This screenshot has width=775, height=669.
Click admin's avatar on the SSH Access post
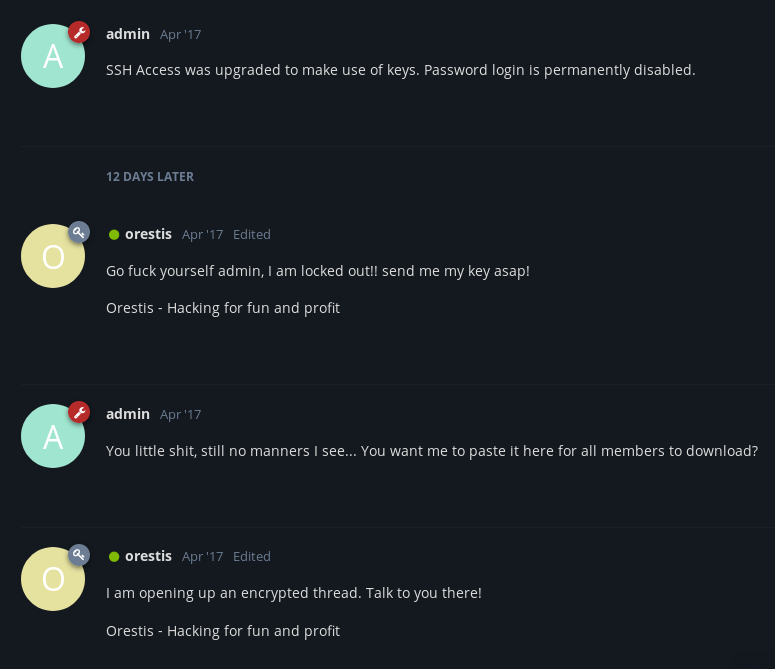[x=53, y=56]
